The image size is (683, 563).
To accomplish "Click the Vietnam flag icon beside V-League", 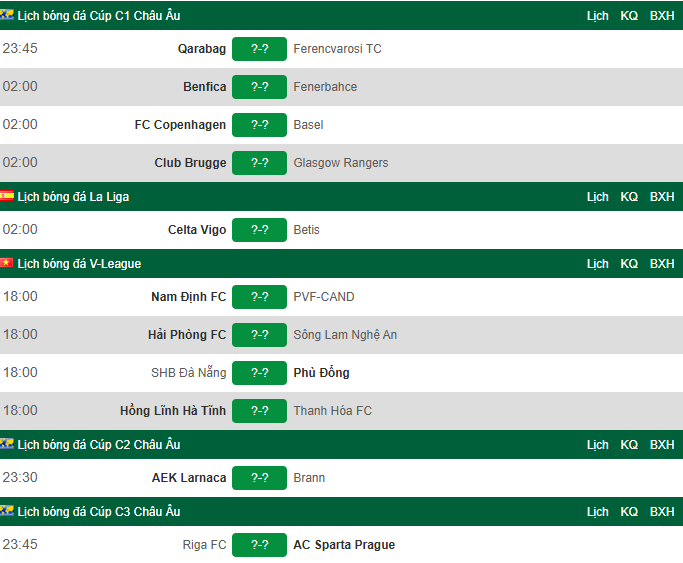I will (x=7, y=263).
